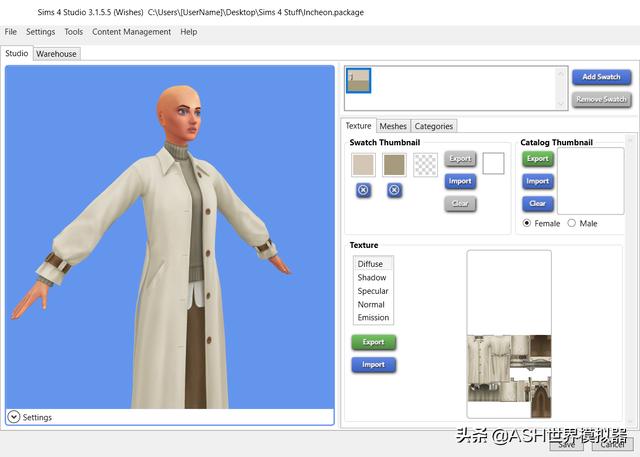Select Normal in the texture list
This screenshot has width=640, height=457.
click(371, 305)
